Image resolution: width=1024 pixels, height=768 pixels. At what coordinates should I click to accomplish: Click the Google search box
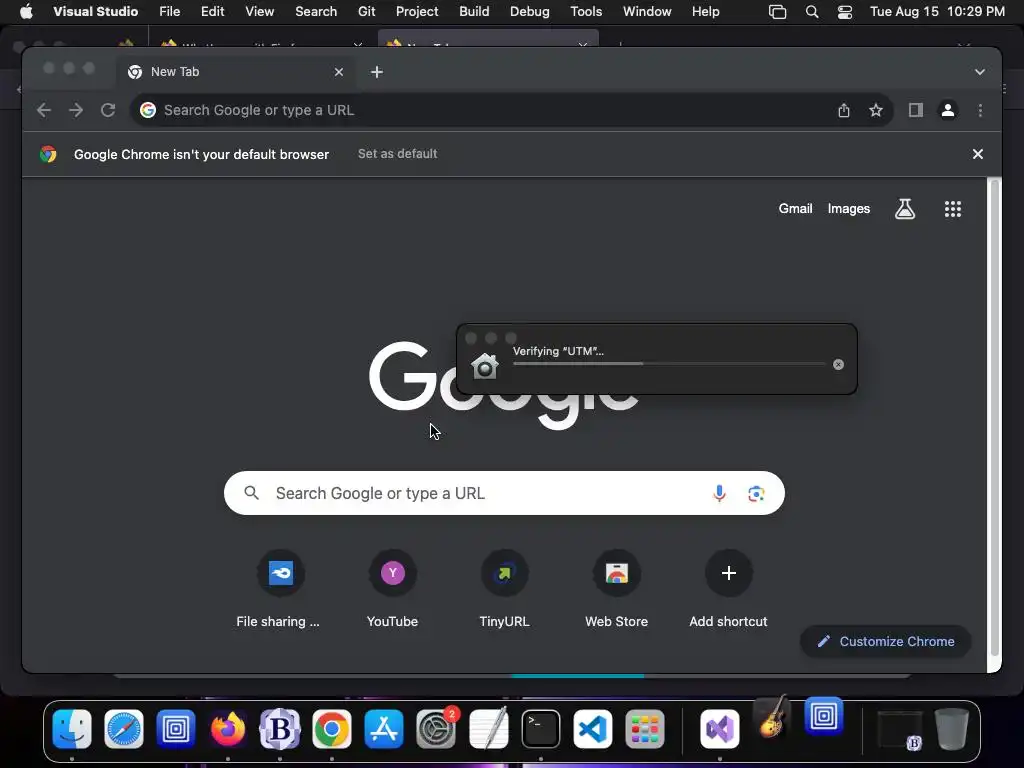click(x=504, y=493)
